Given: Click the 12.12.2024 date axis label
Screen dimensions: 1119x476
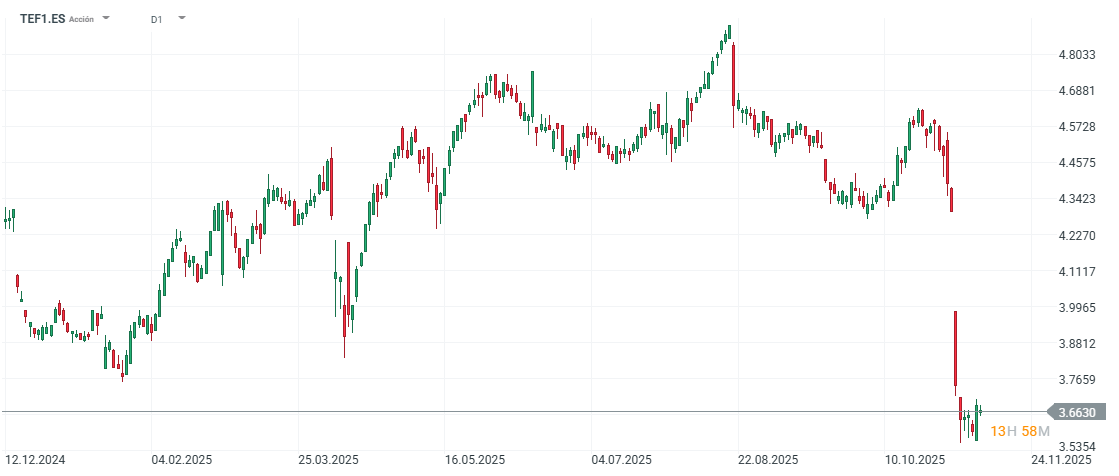Looking at the screenshot, I should pyautogui.click(x=35, y=460).
